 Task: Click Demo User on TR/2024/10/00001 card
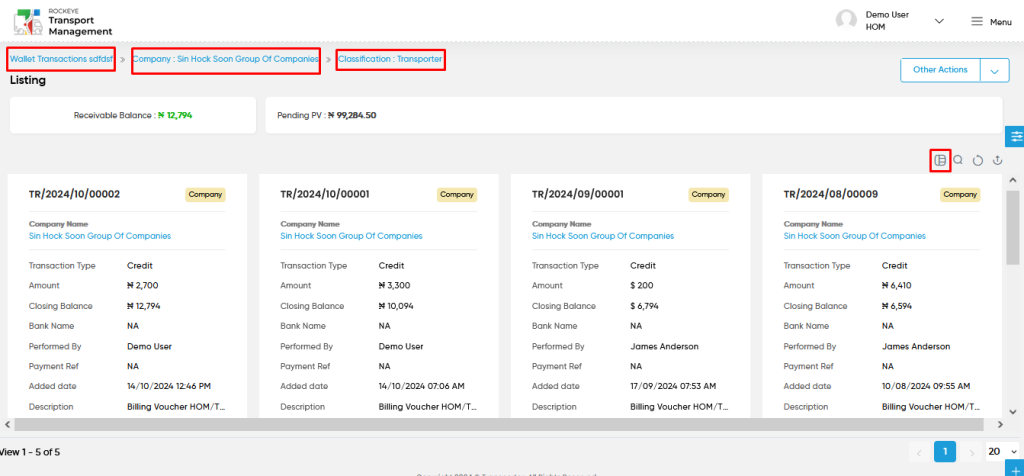click(401, 346)
